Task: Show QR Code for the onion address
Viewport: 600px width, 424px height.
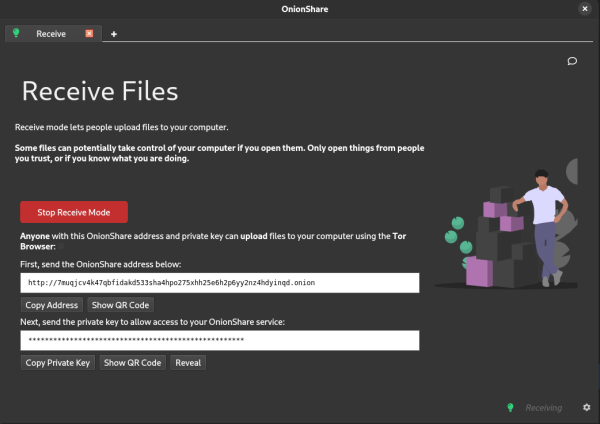Action: tap(120, 304)
